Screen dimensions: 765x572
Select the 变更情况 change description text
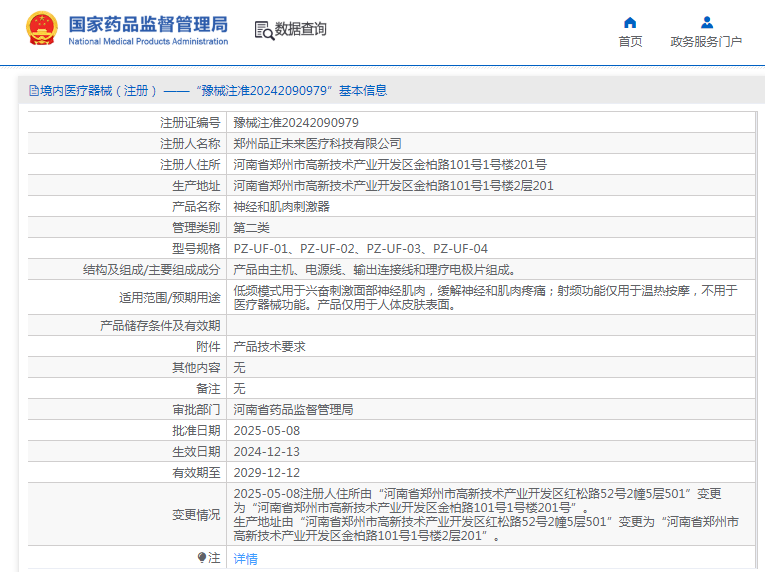(x=486, y=514)
